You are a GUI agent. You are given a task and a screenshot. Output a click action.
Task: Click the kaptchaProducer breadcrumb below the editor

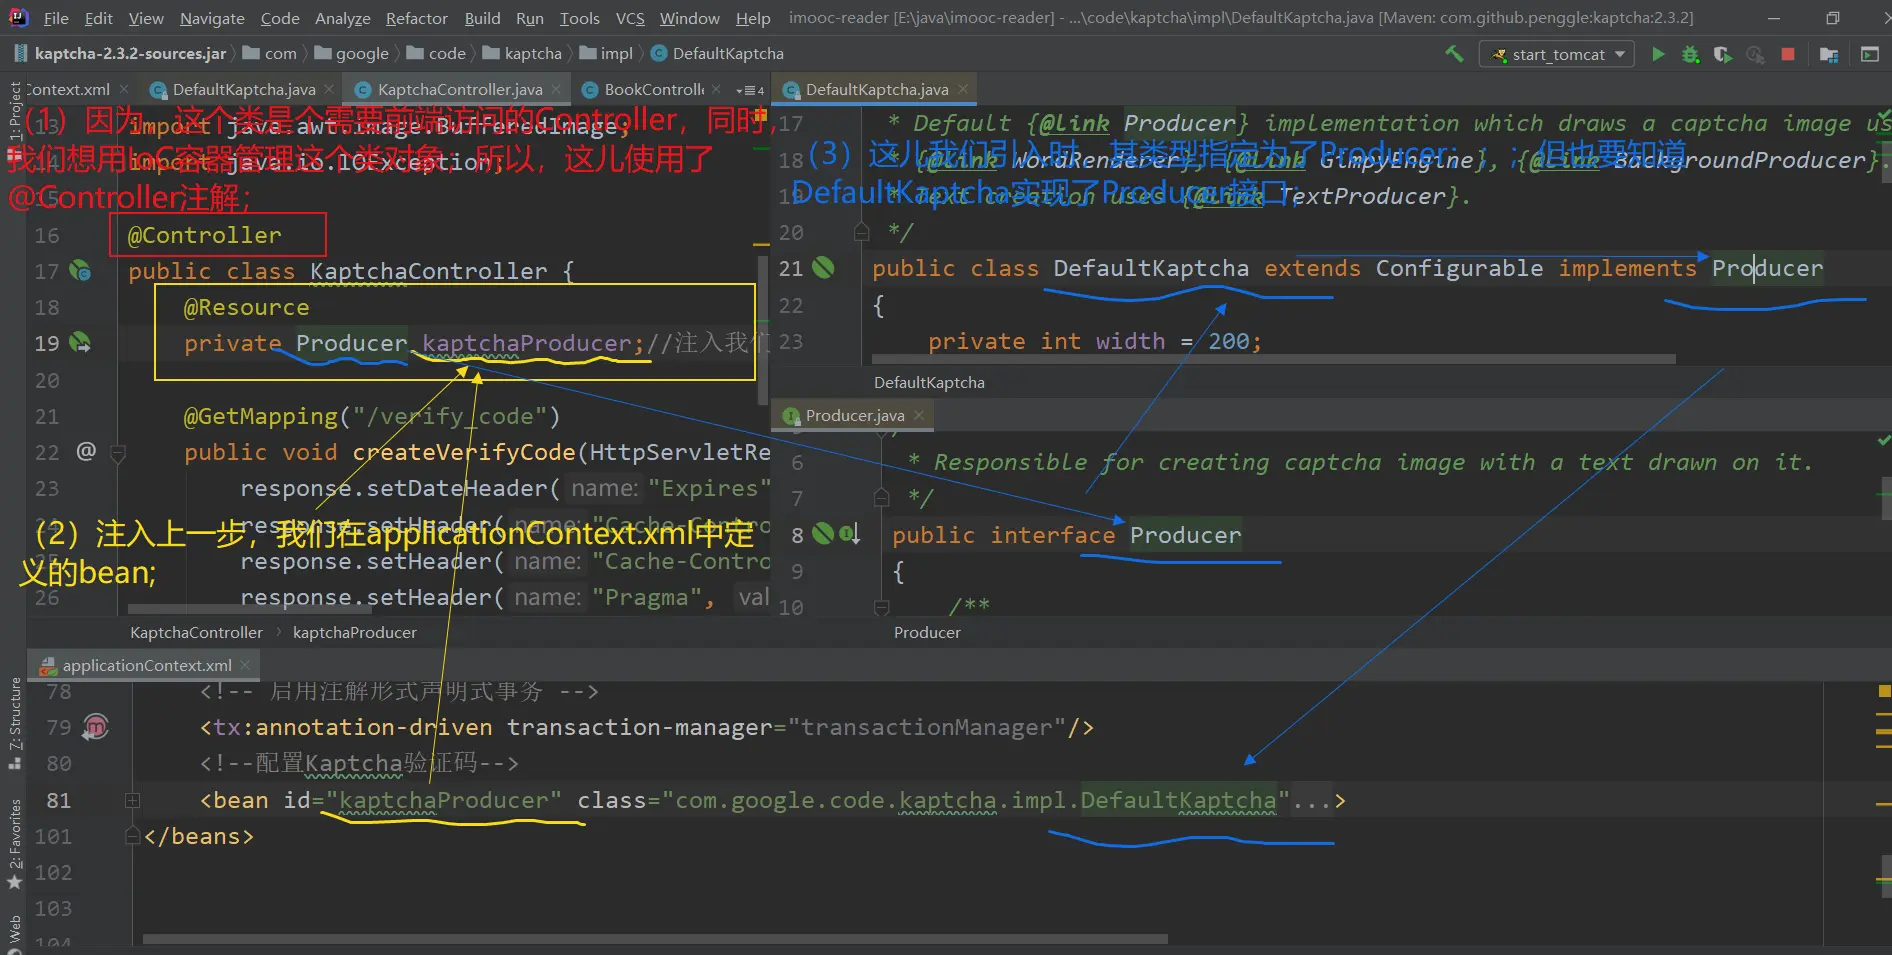(x=354, y=632)
